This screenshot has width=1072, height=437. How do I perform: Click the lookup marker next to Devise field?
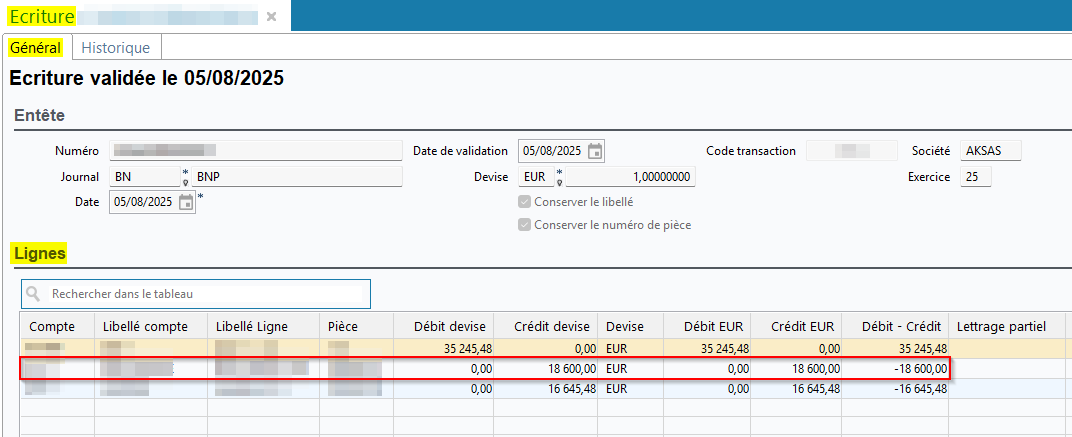pos(559,177)
